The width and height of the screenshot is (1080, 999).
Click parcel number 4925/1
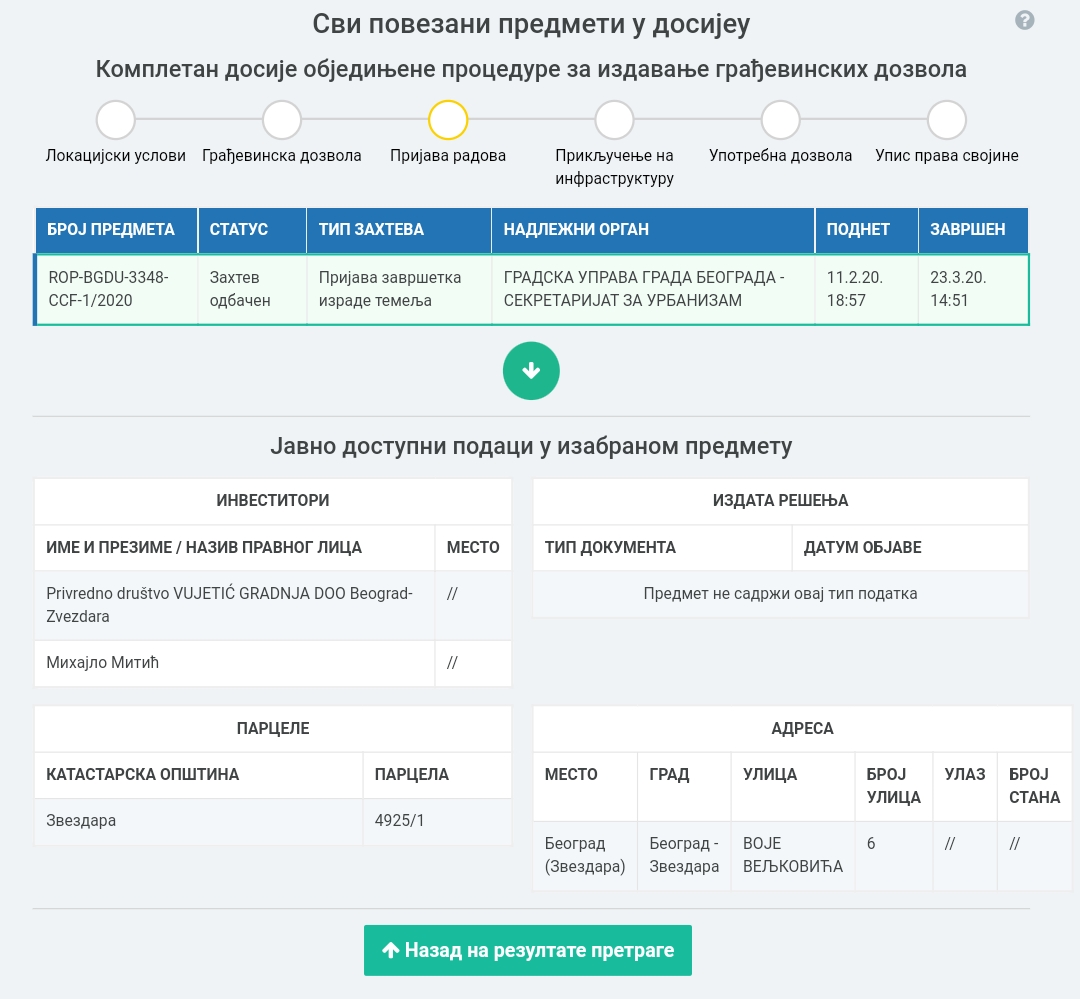point(437,821)
